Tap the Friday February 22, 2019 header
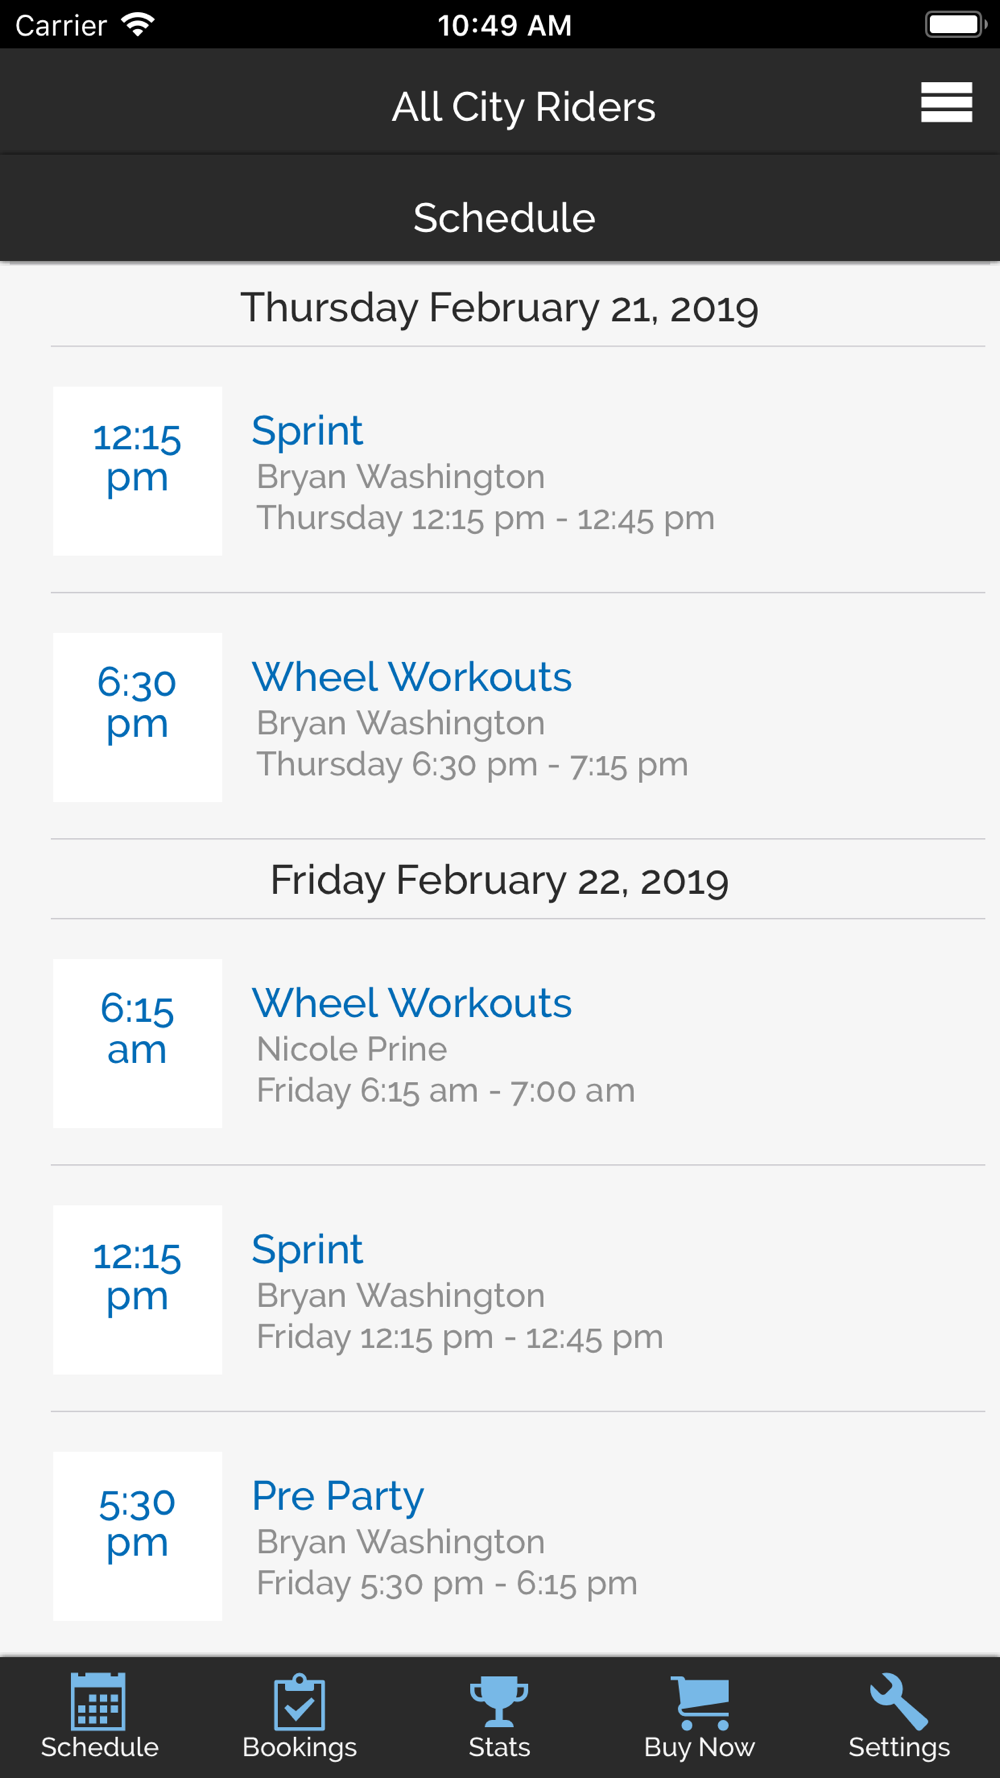Screen dimensions: 1000x1778 click(499, 880)
